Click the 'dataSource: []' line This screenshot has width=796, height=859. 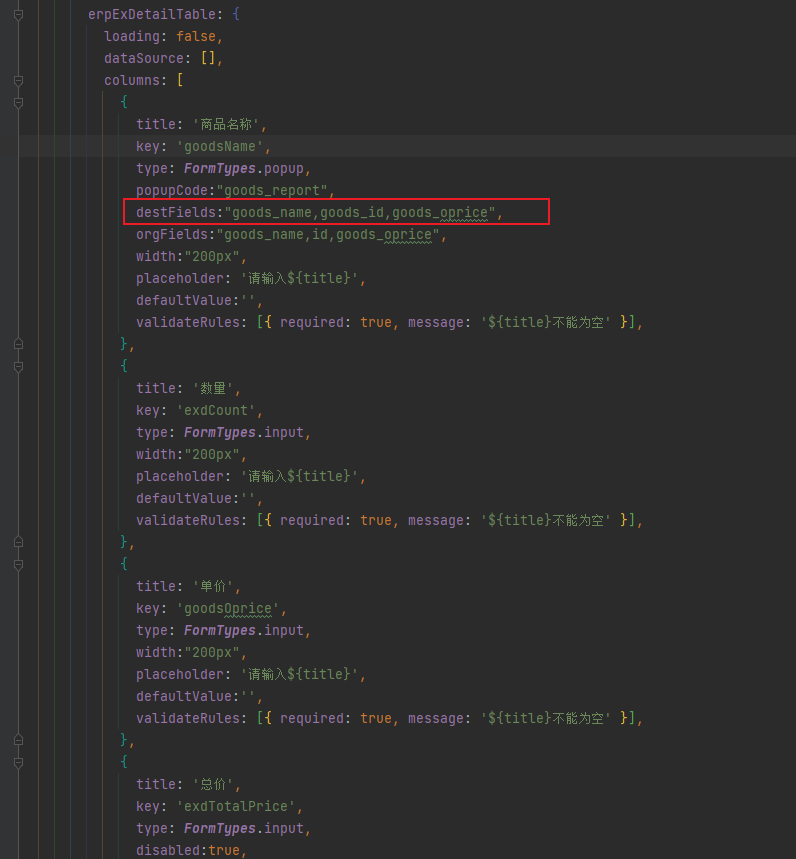[x=163, y=59]
